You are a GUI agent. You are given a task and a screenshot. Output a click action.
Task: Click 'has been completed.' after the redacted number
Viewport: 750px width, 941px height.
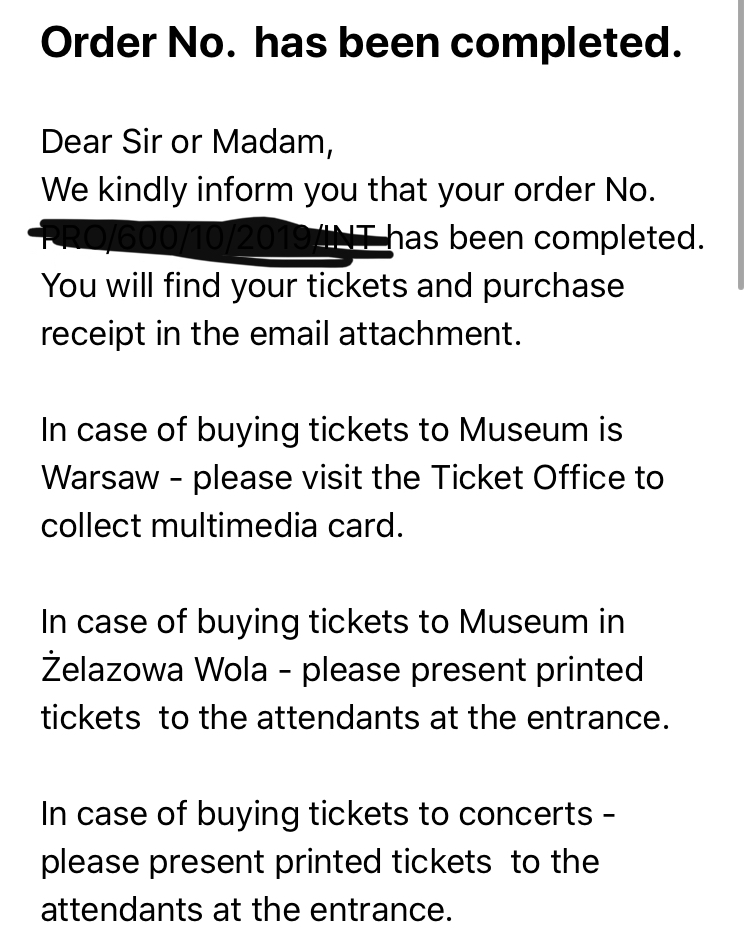click(x=546, y=238)
